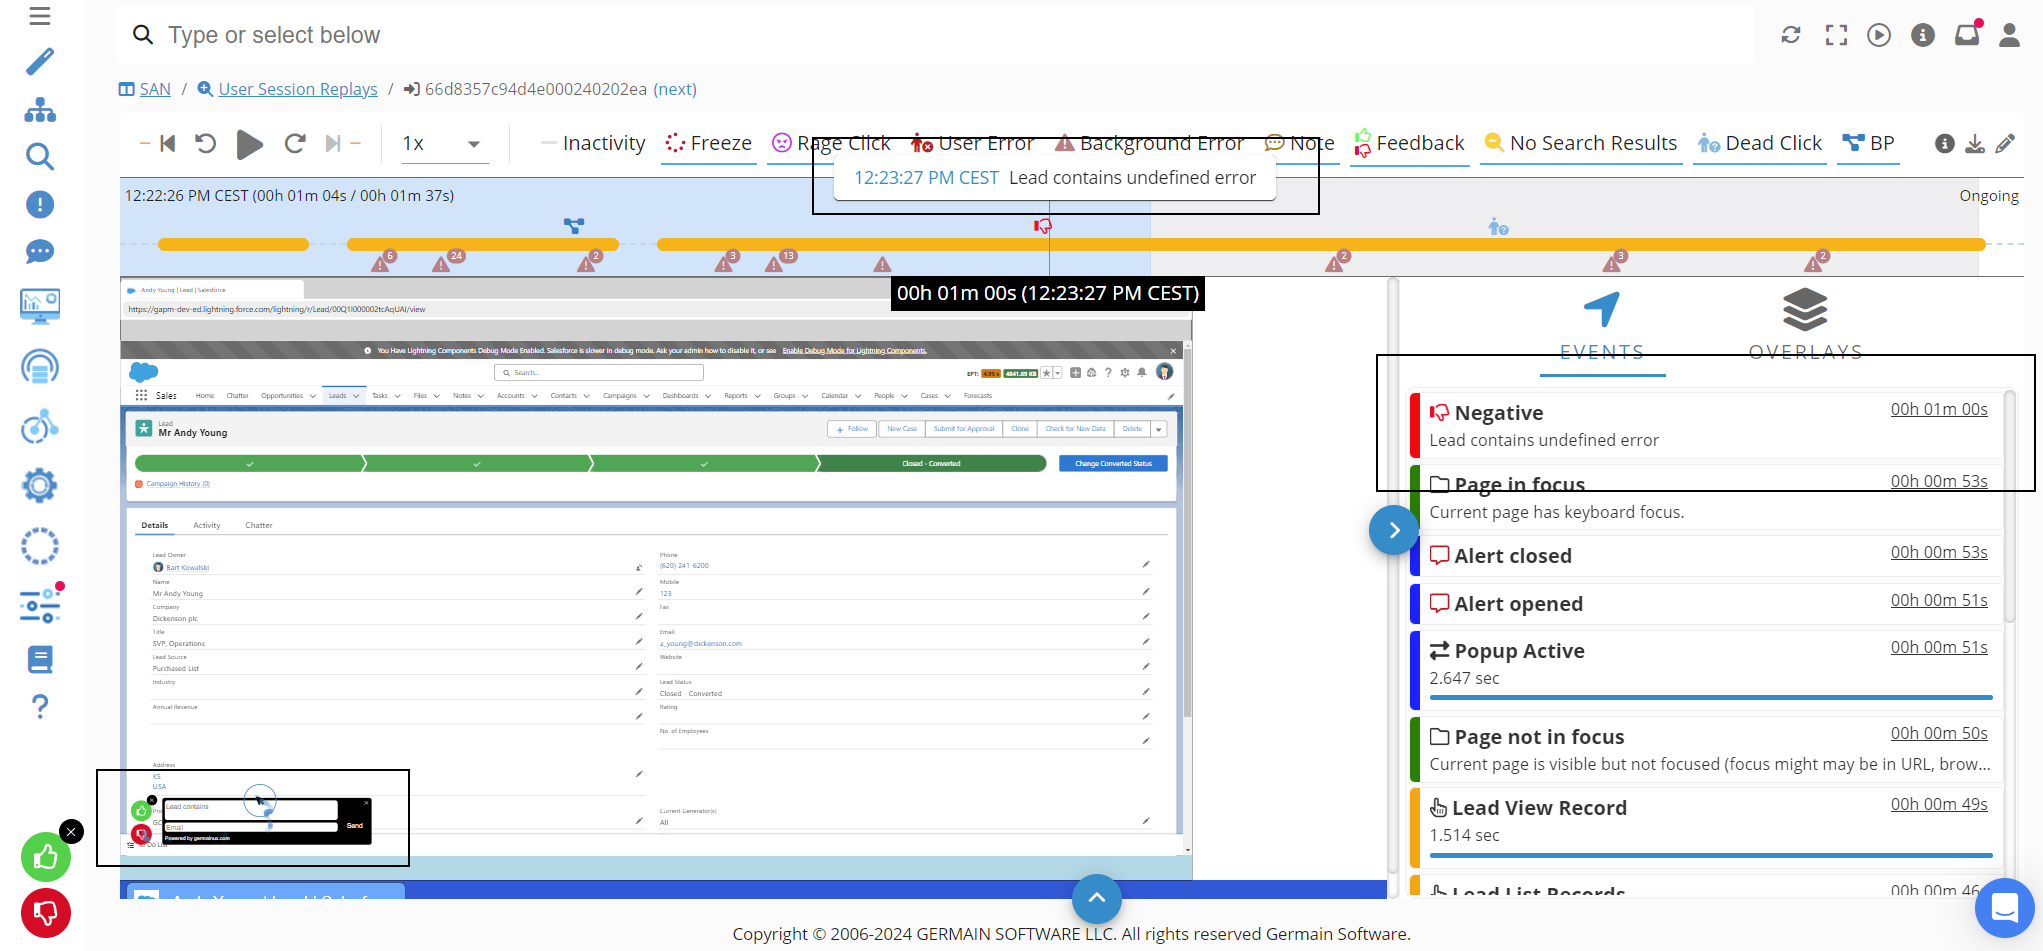The height and width of the screenshot is (951, 2043).
Task: Open the user profile icon
Action: click(x=2009, y=35)
